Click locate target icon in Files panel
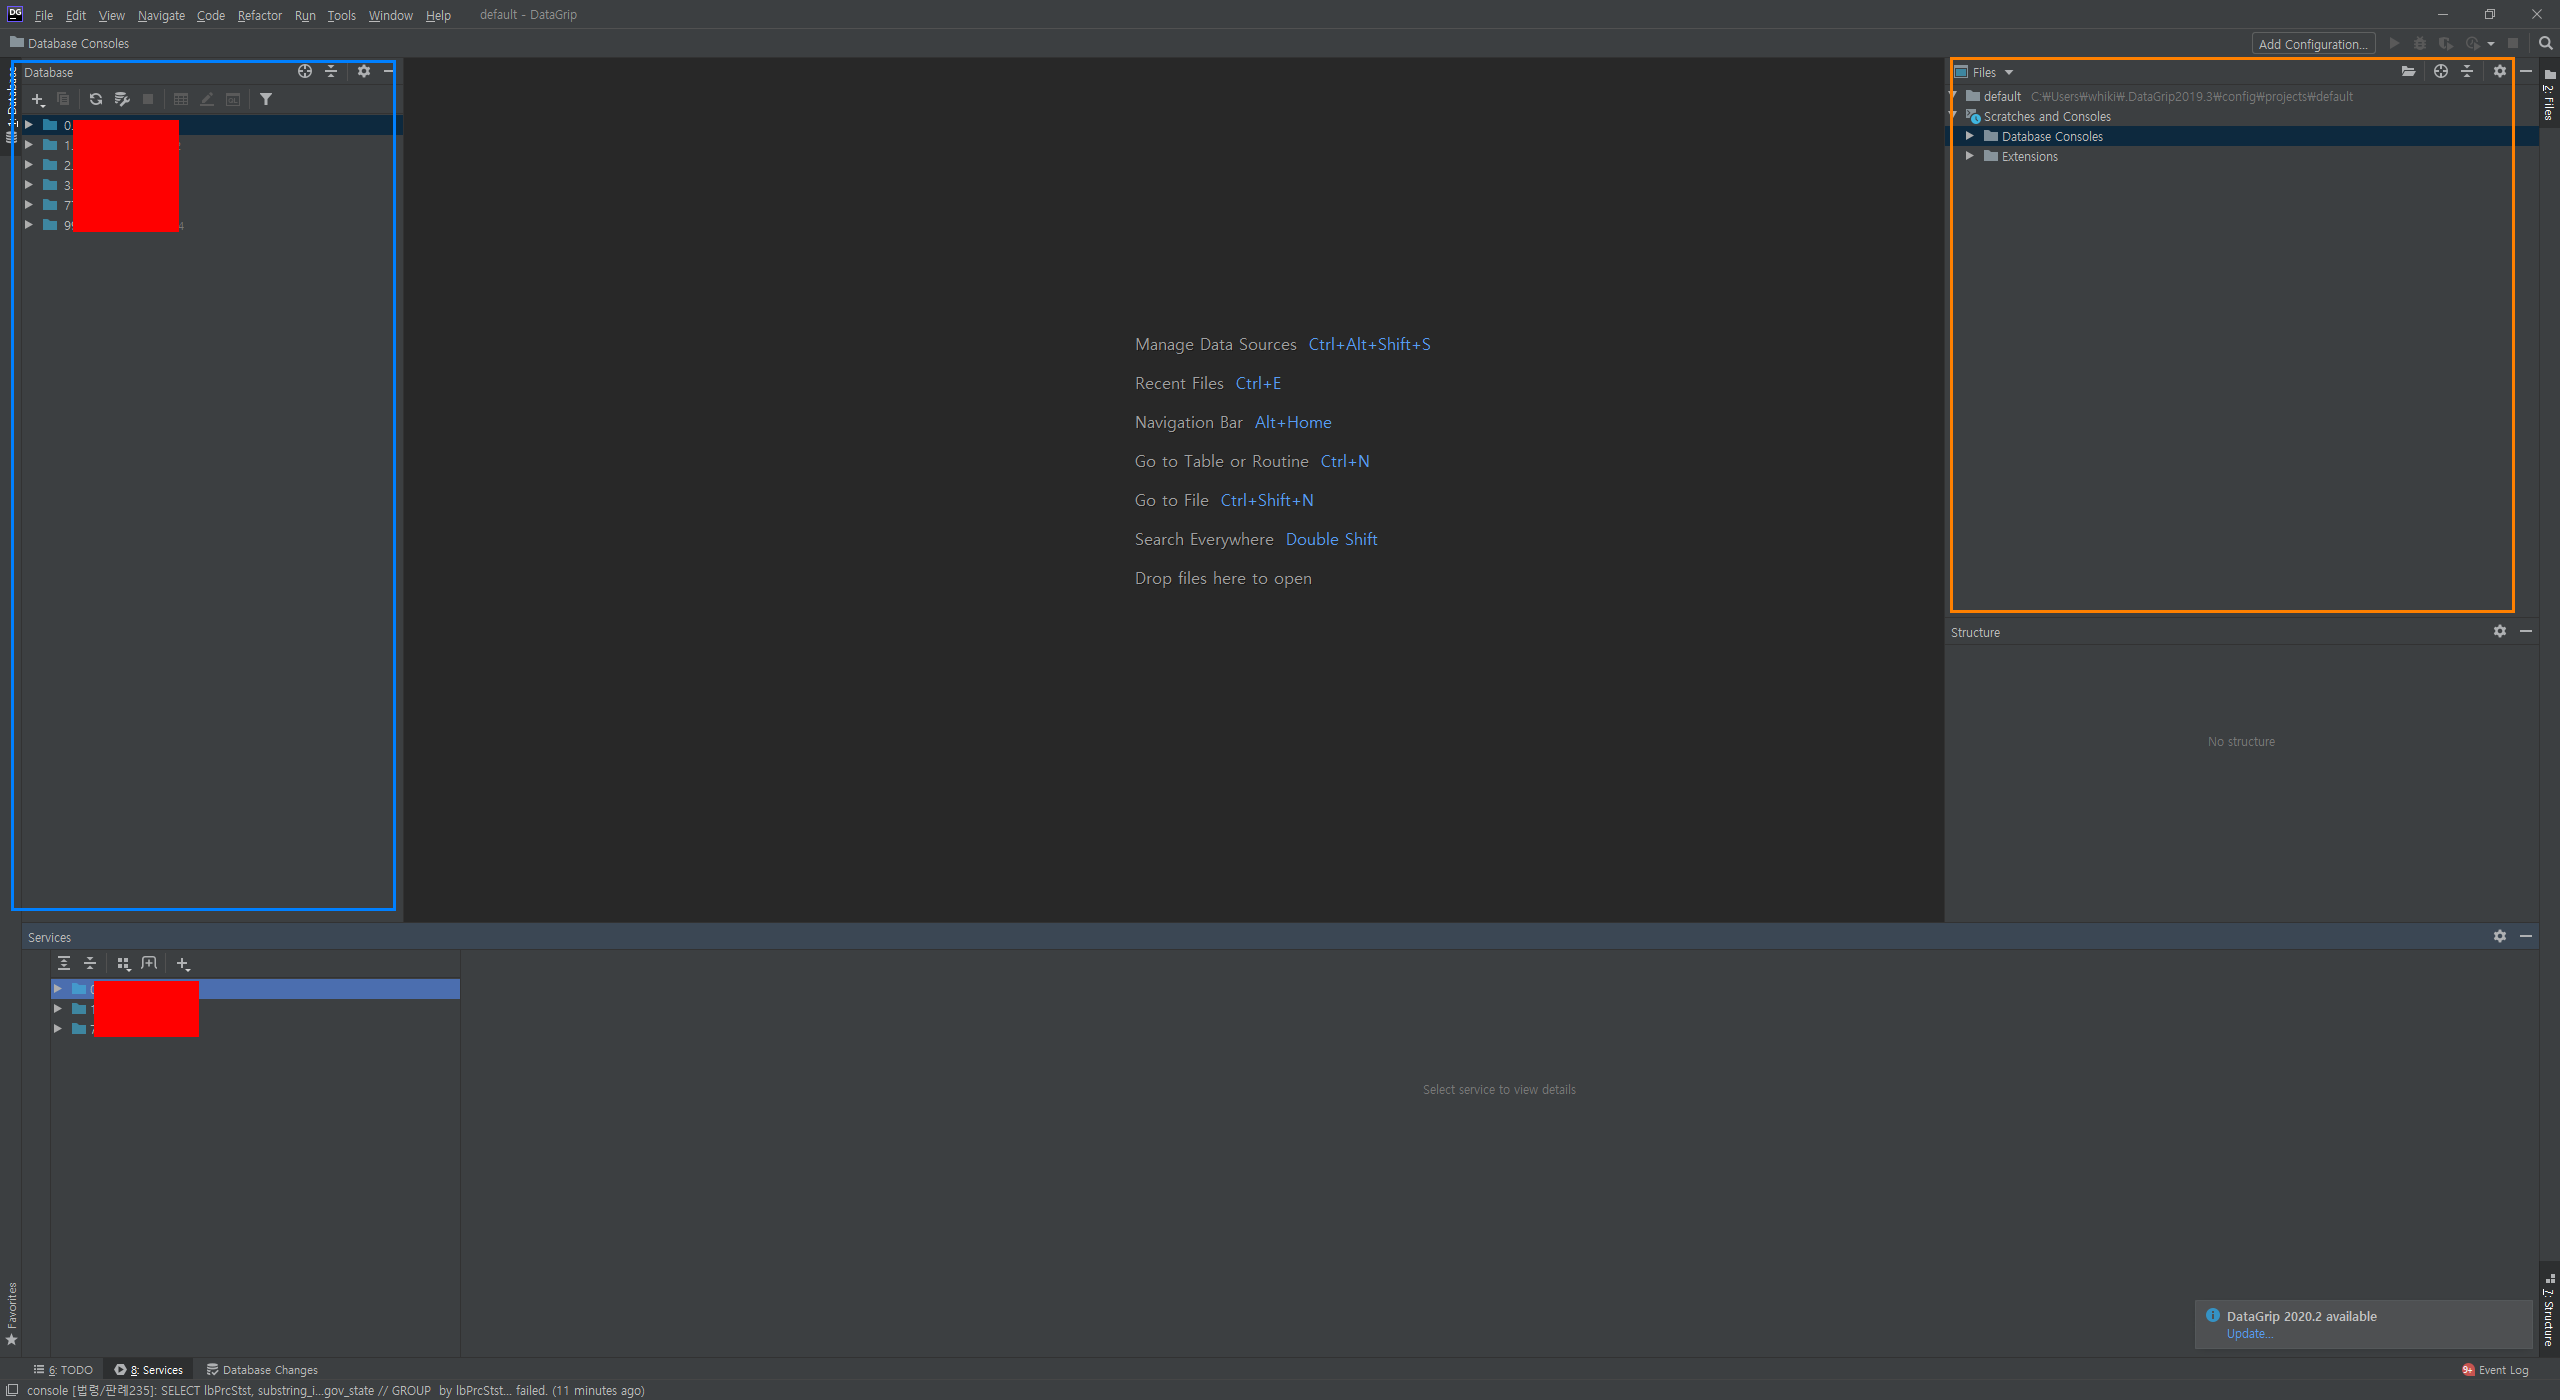Image resolution: width=2560 pixels, height=1400 pixels. tap(2441, 71)
